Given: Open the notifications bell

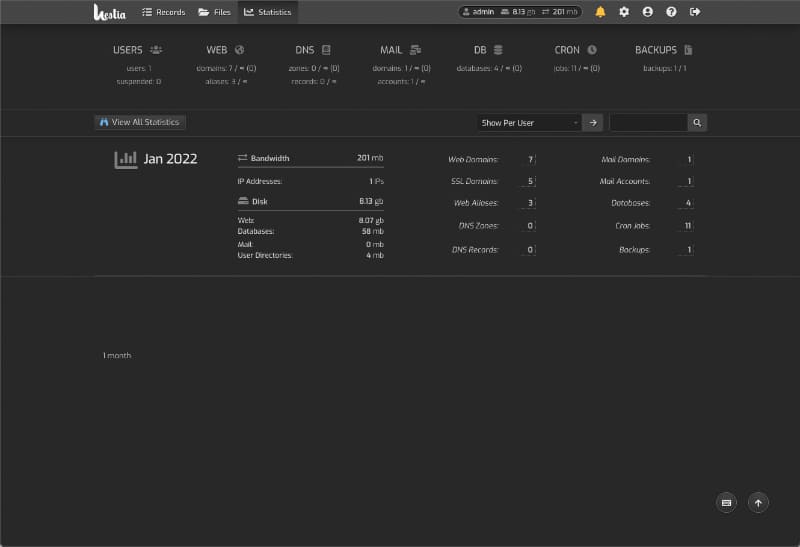Looking at the screenshot, I should (601, 12).
